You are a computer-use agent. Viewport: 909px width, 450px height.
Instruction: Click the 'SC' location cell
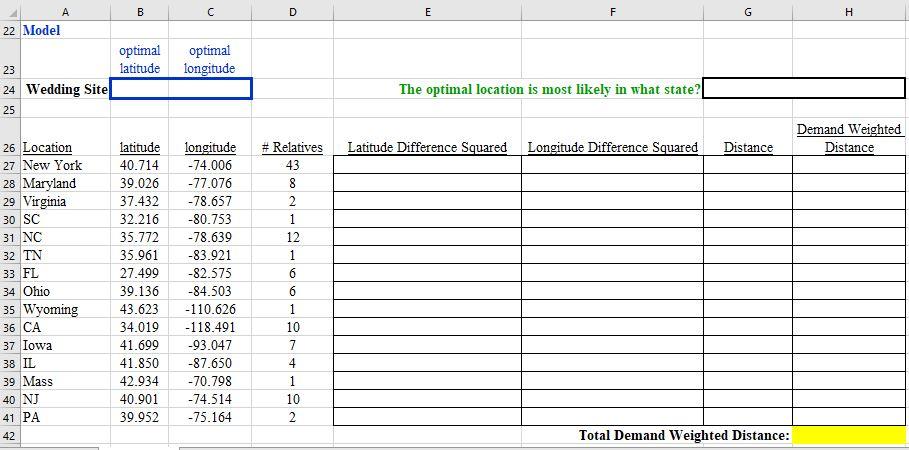pos(66,219)
